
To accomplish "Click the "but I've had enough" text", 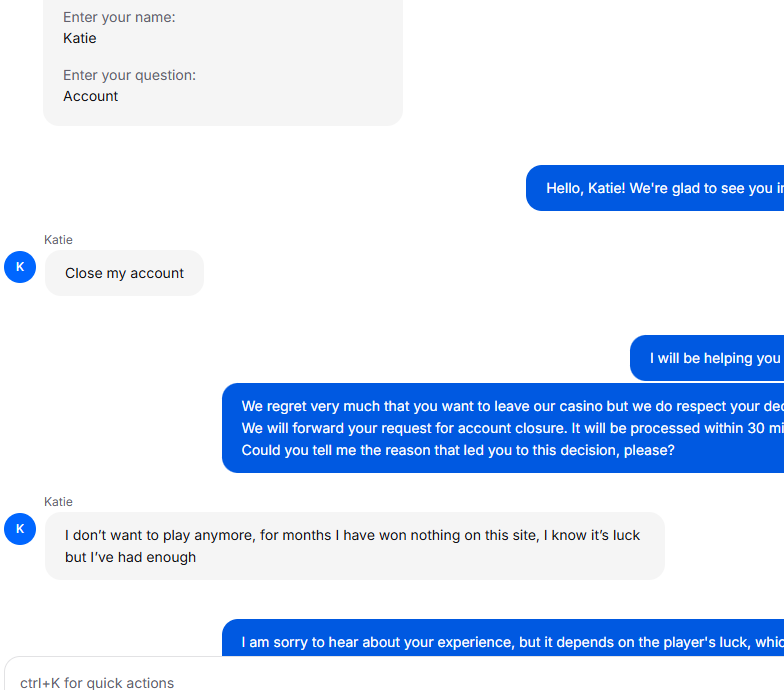I will pyautogui.click(x=130, y=557).
